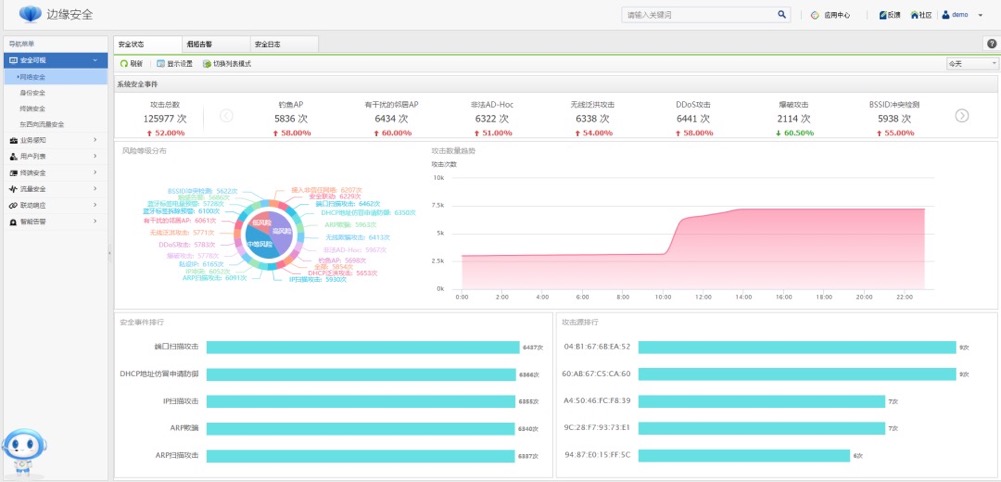Click the 显示设置 display settings icon
Viewport: 1001px width, 482px height.
click(161, 64)
